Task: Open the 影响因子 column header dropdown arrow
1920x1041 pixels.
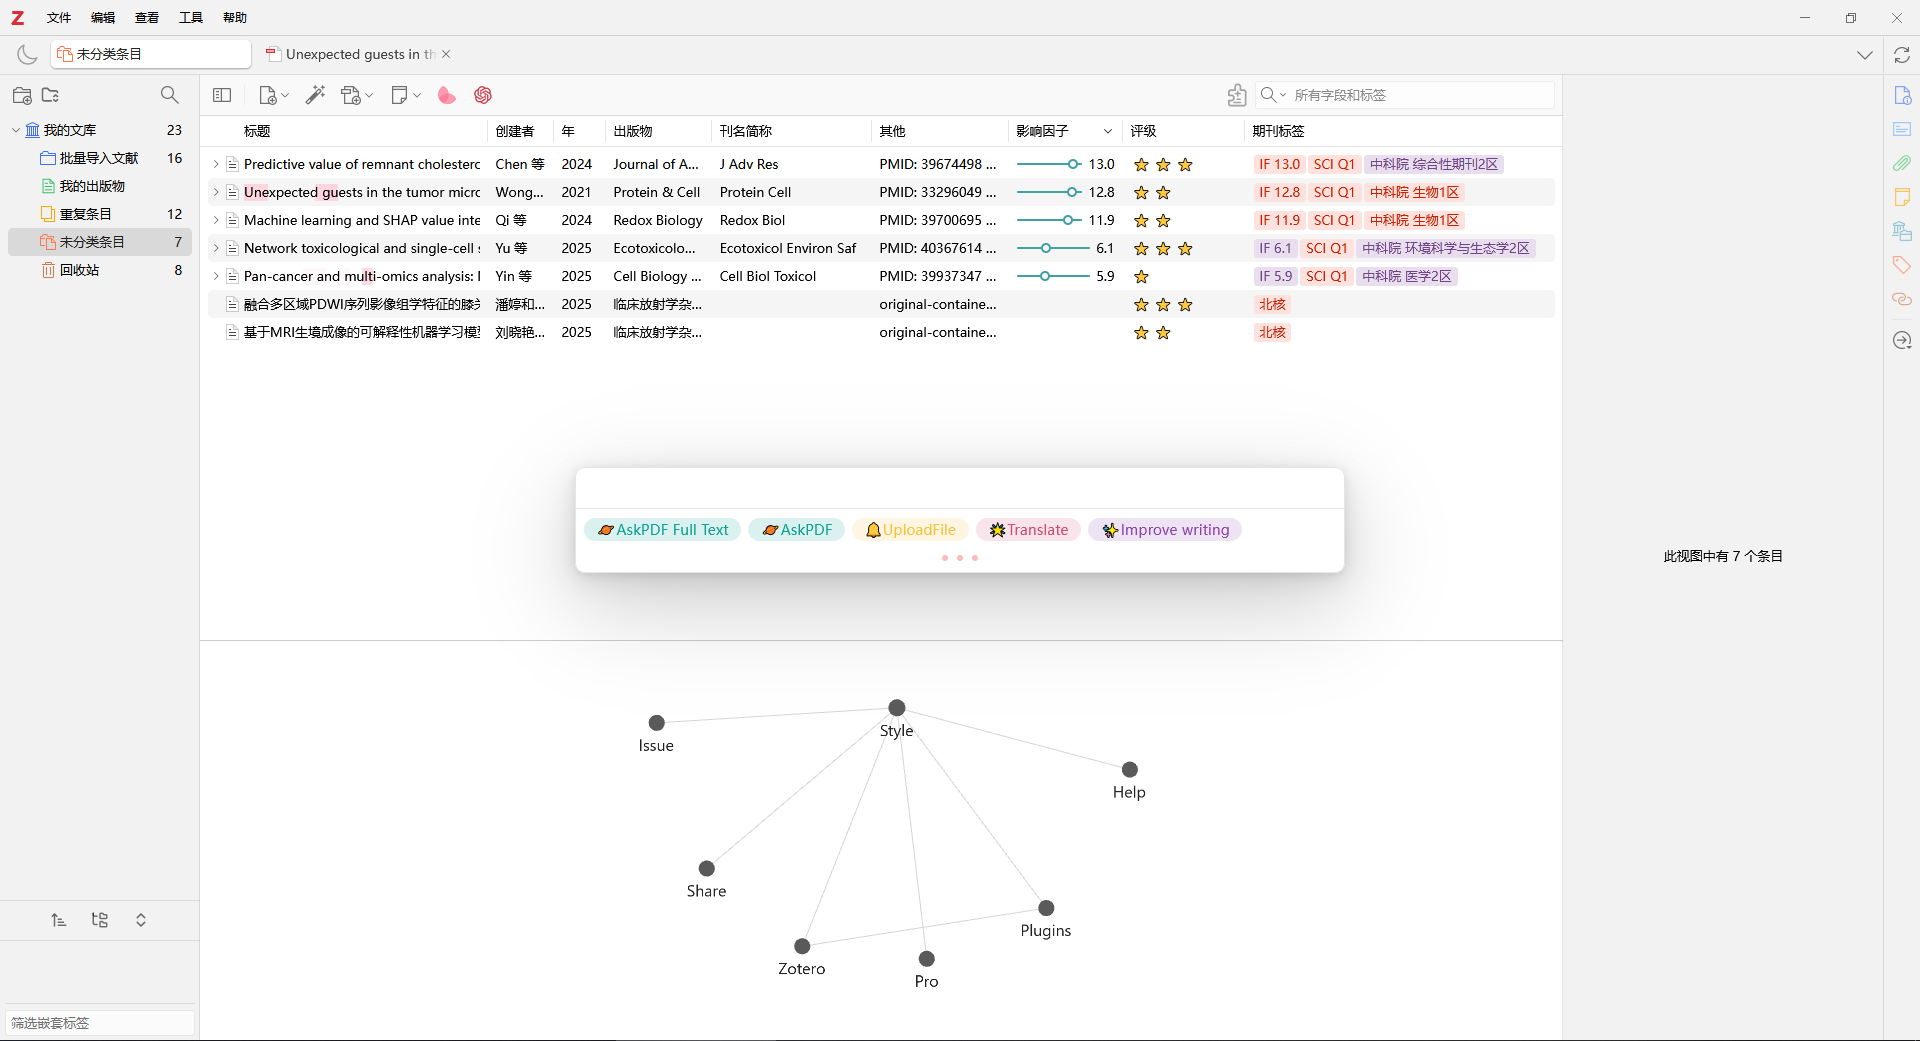Action: point(1107,131)
